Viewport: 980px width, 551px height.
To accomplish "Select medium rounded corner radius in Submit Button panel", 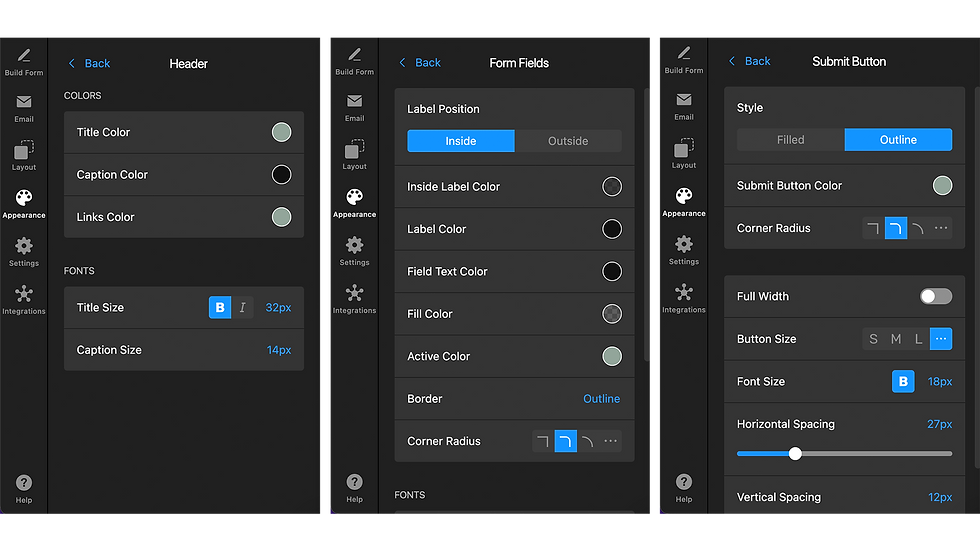I will coord(896,228).
